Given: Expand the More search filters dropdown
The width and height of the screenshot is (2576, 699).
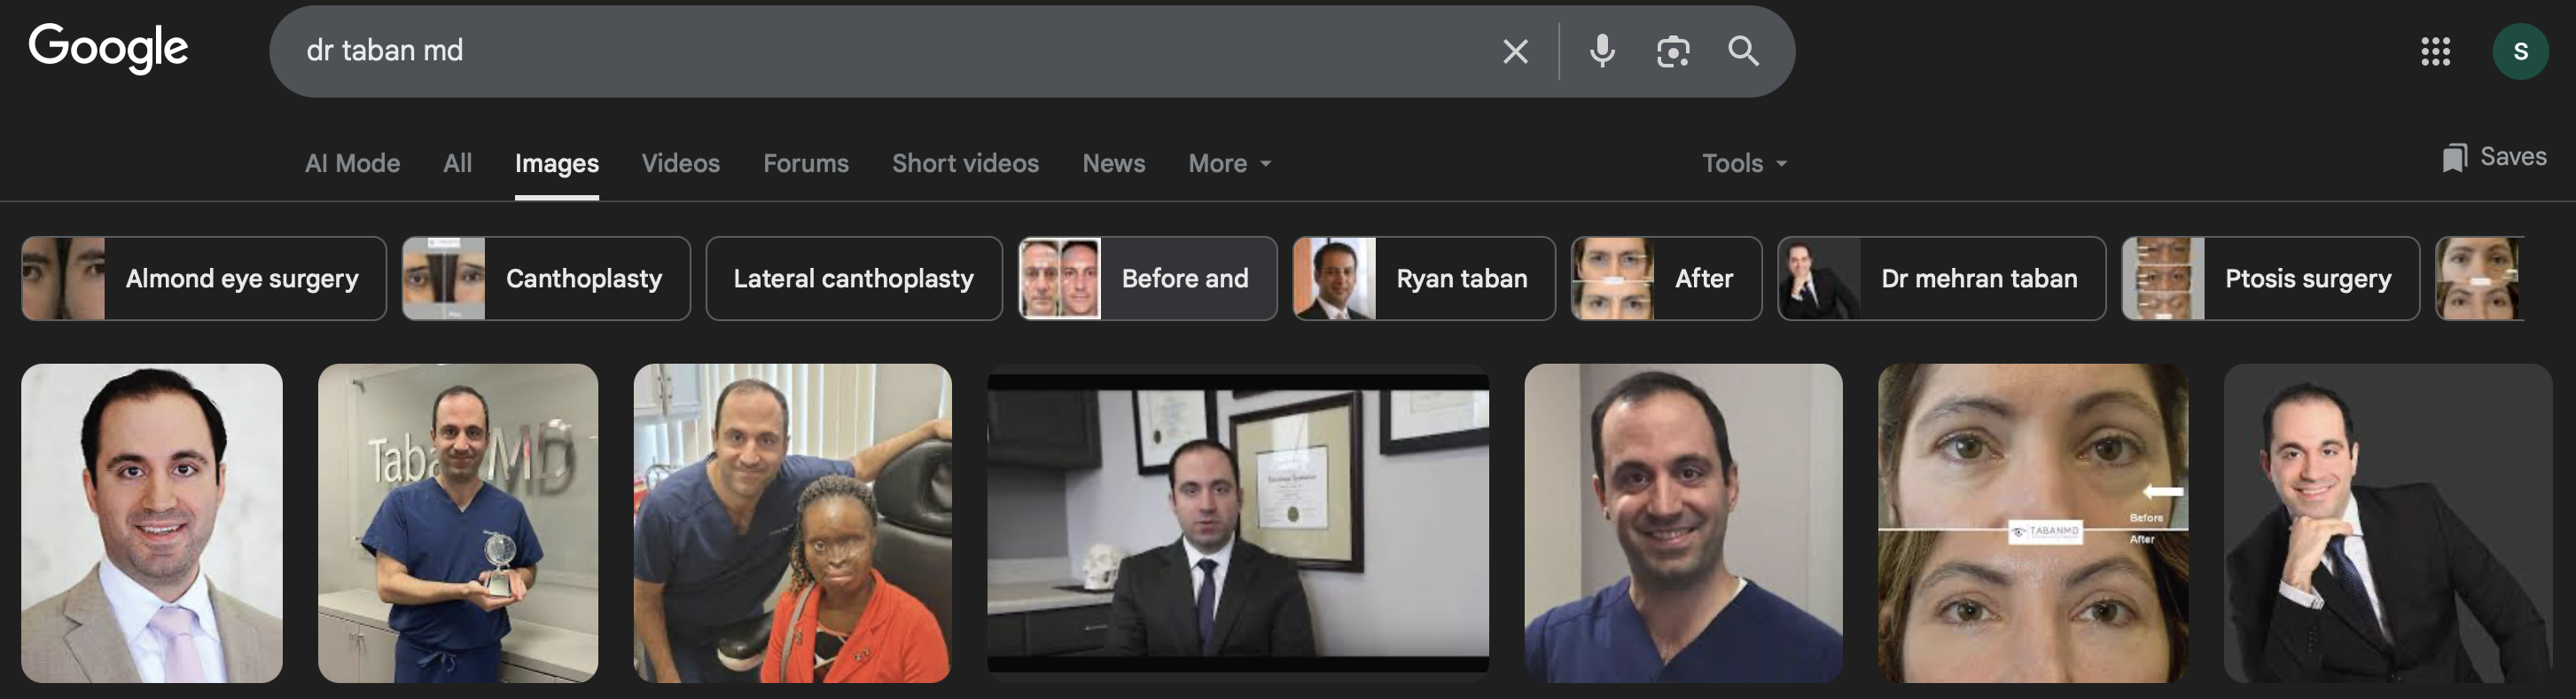Looking at the screenshot, I should [1229, 163].
